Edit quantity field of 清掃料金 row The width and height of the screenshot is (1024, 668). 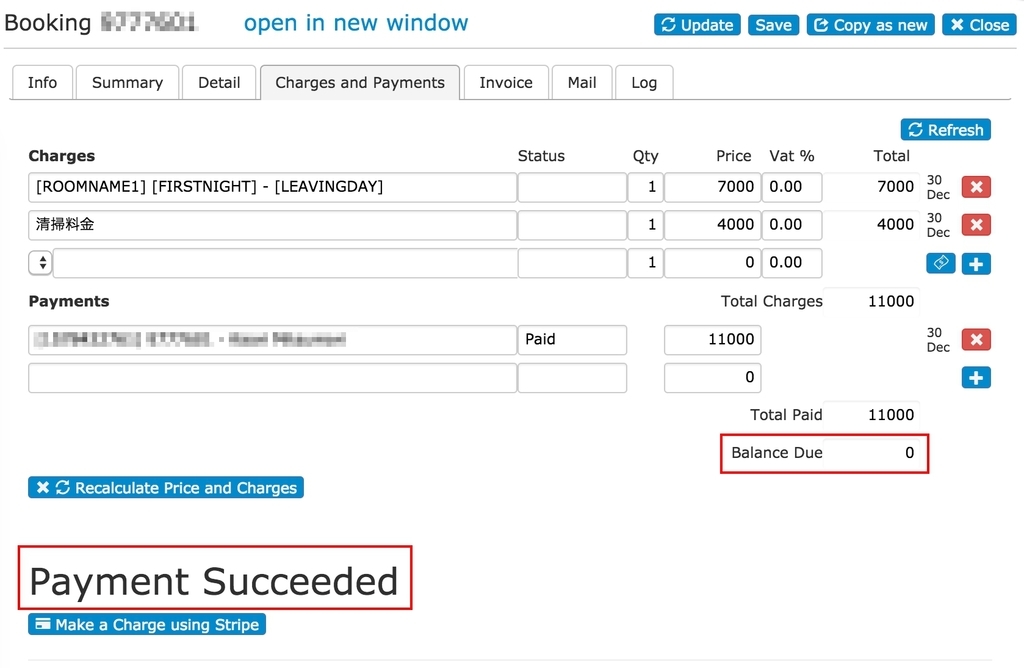click(x=645, y=225)
